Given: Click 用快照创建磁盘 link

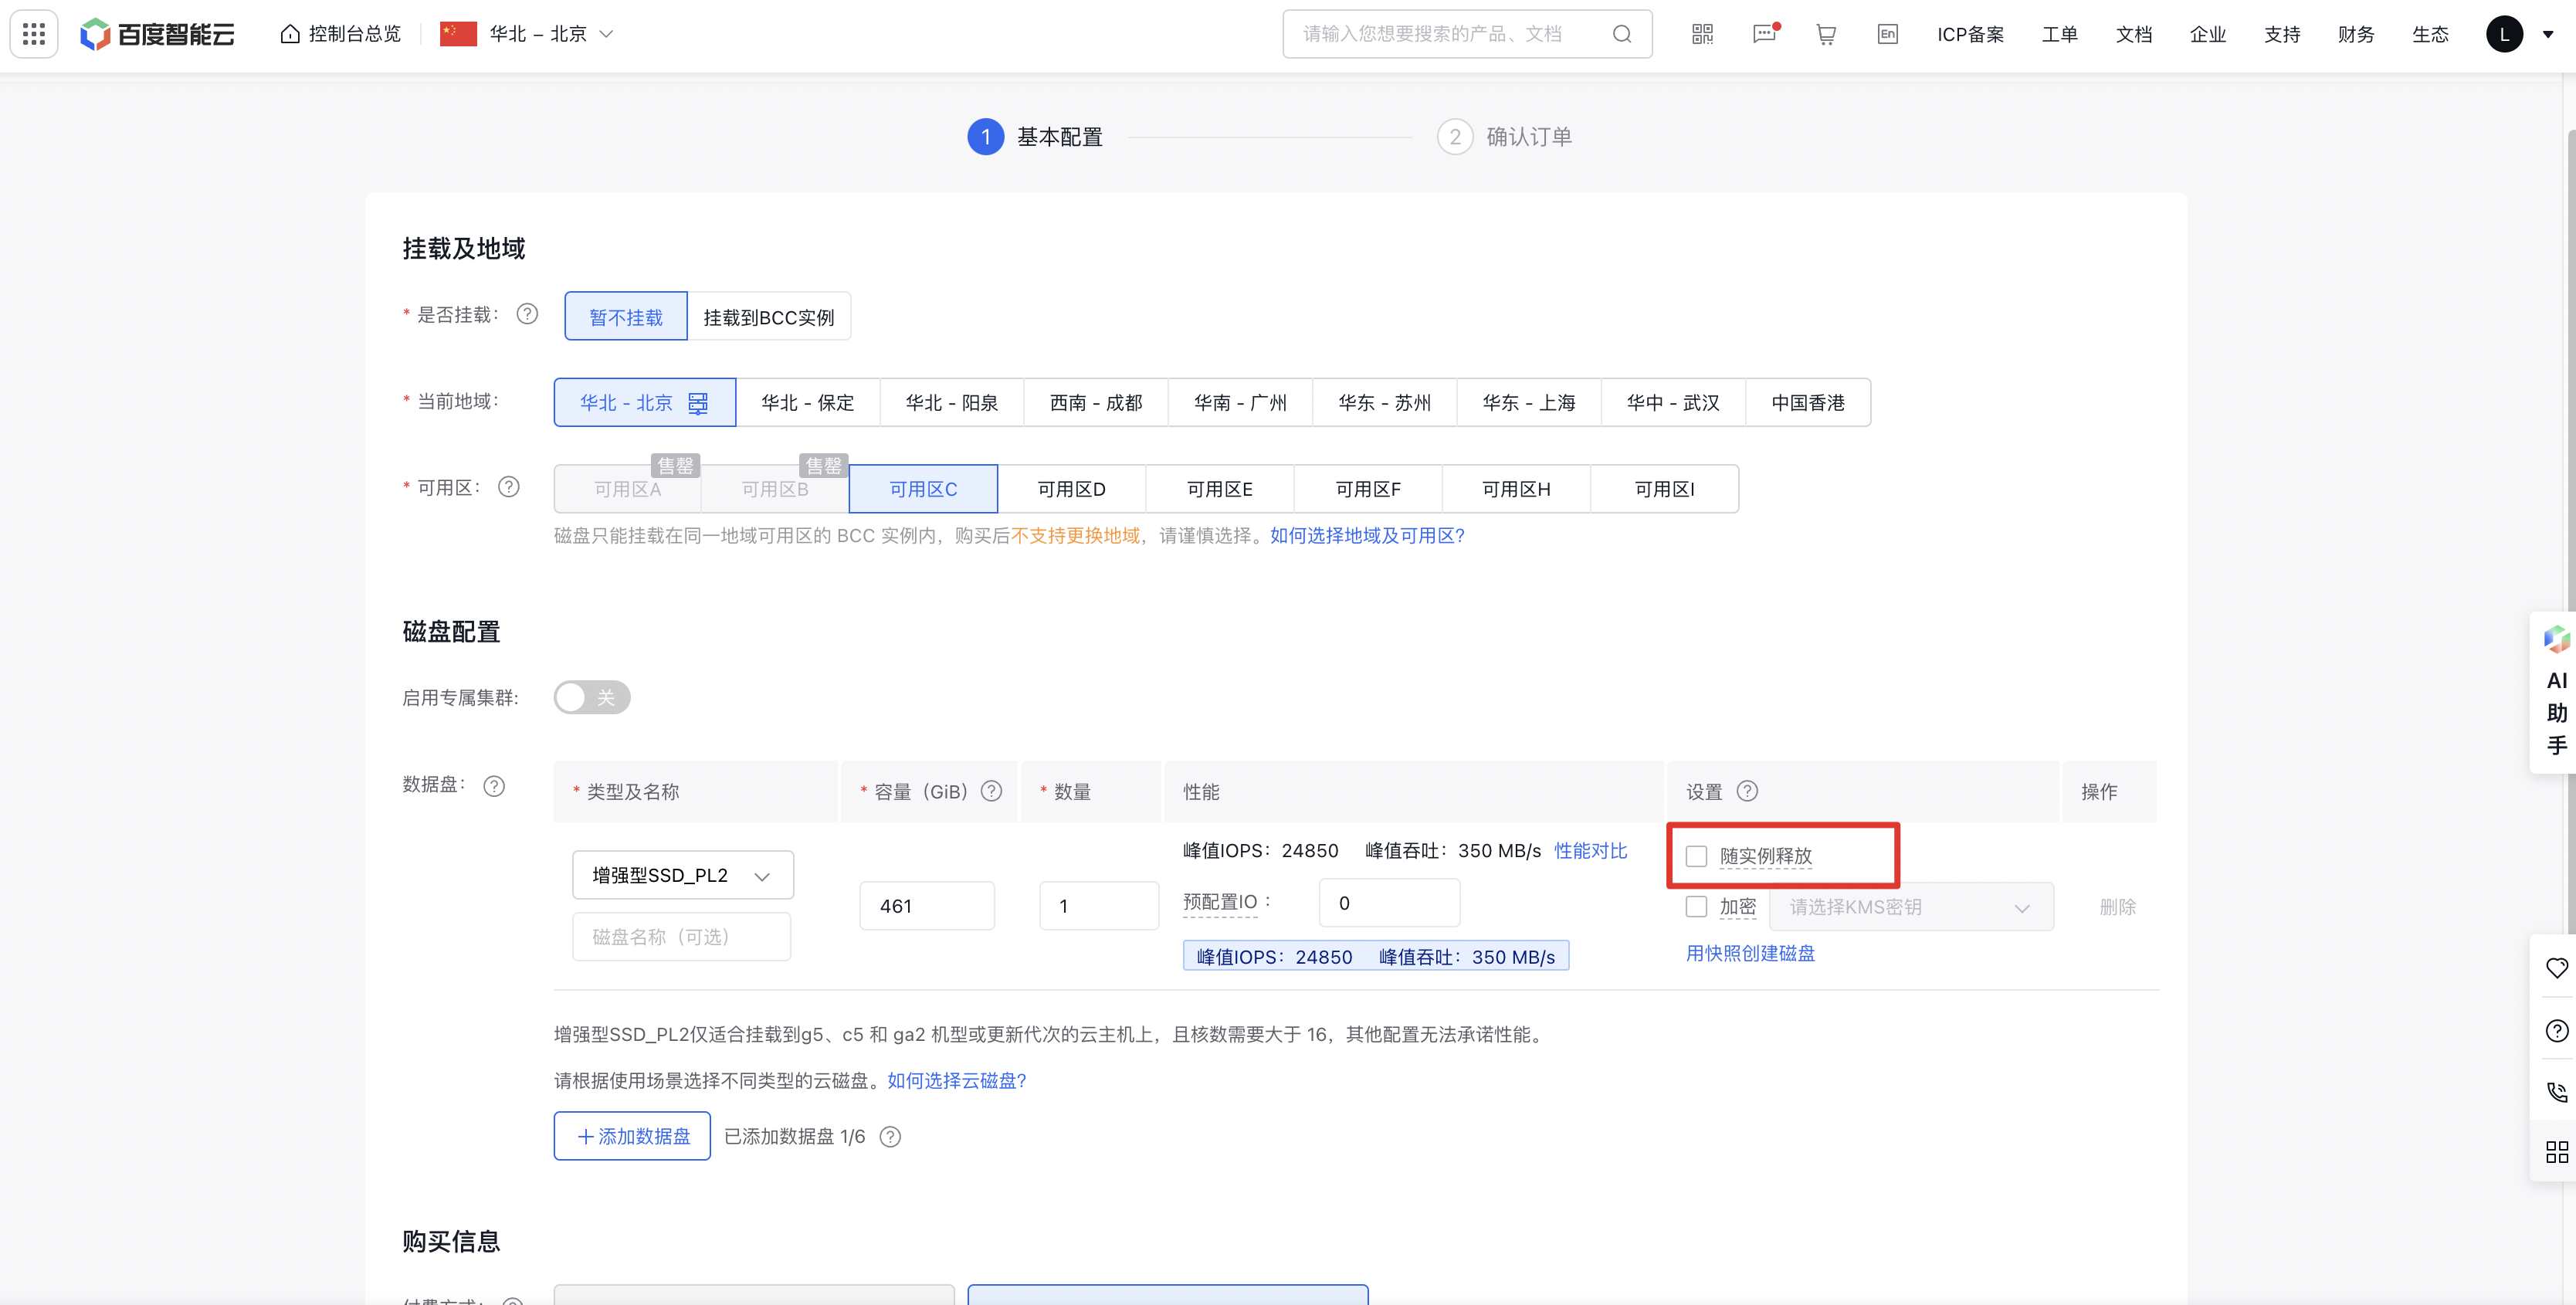Looking at the screenshot, I should (1750, 954).
